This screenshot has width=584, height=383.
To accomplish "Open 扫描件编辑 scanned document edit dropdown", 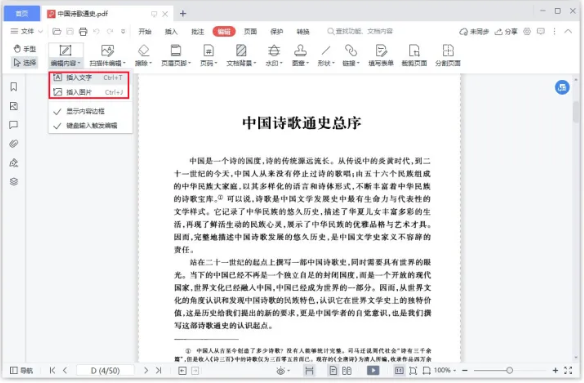I will (x=107, y=55).
